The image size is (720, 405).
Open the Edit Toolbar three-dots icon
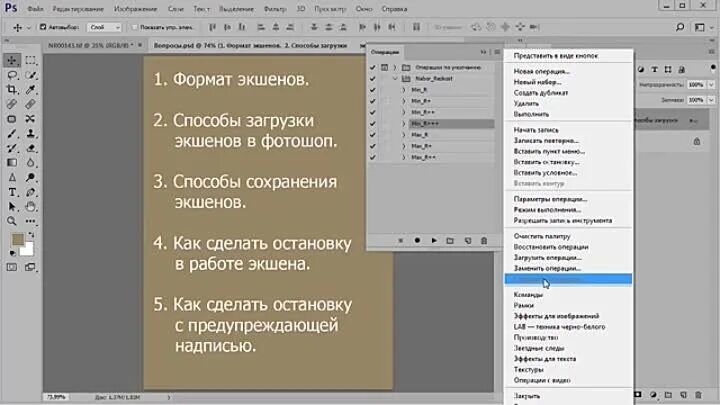click(x=30, y=221)
